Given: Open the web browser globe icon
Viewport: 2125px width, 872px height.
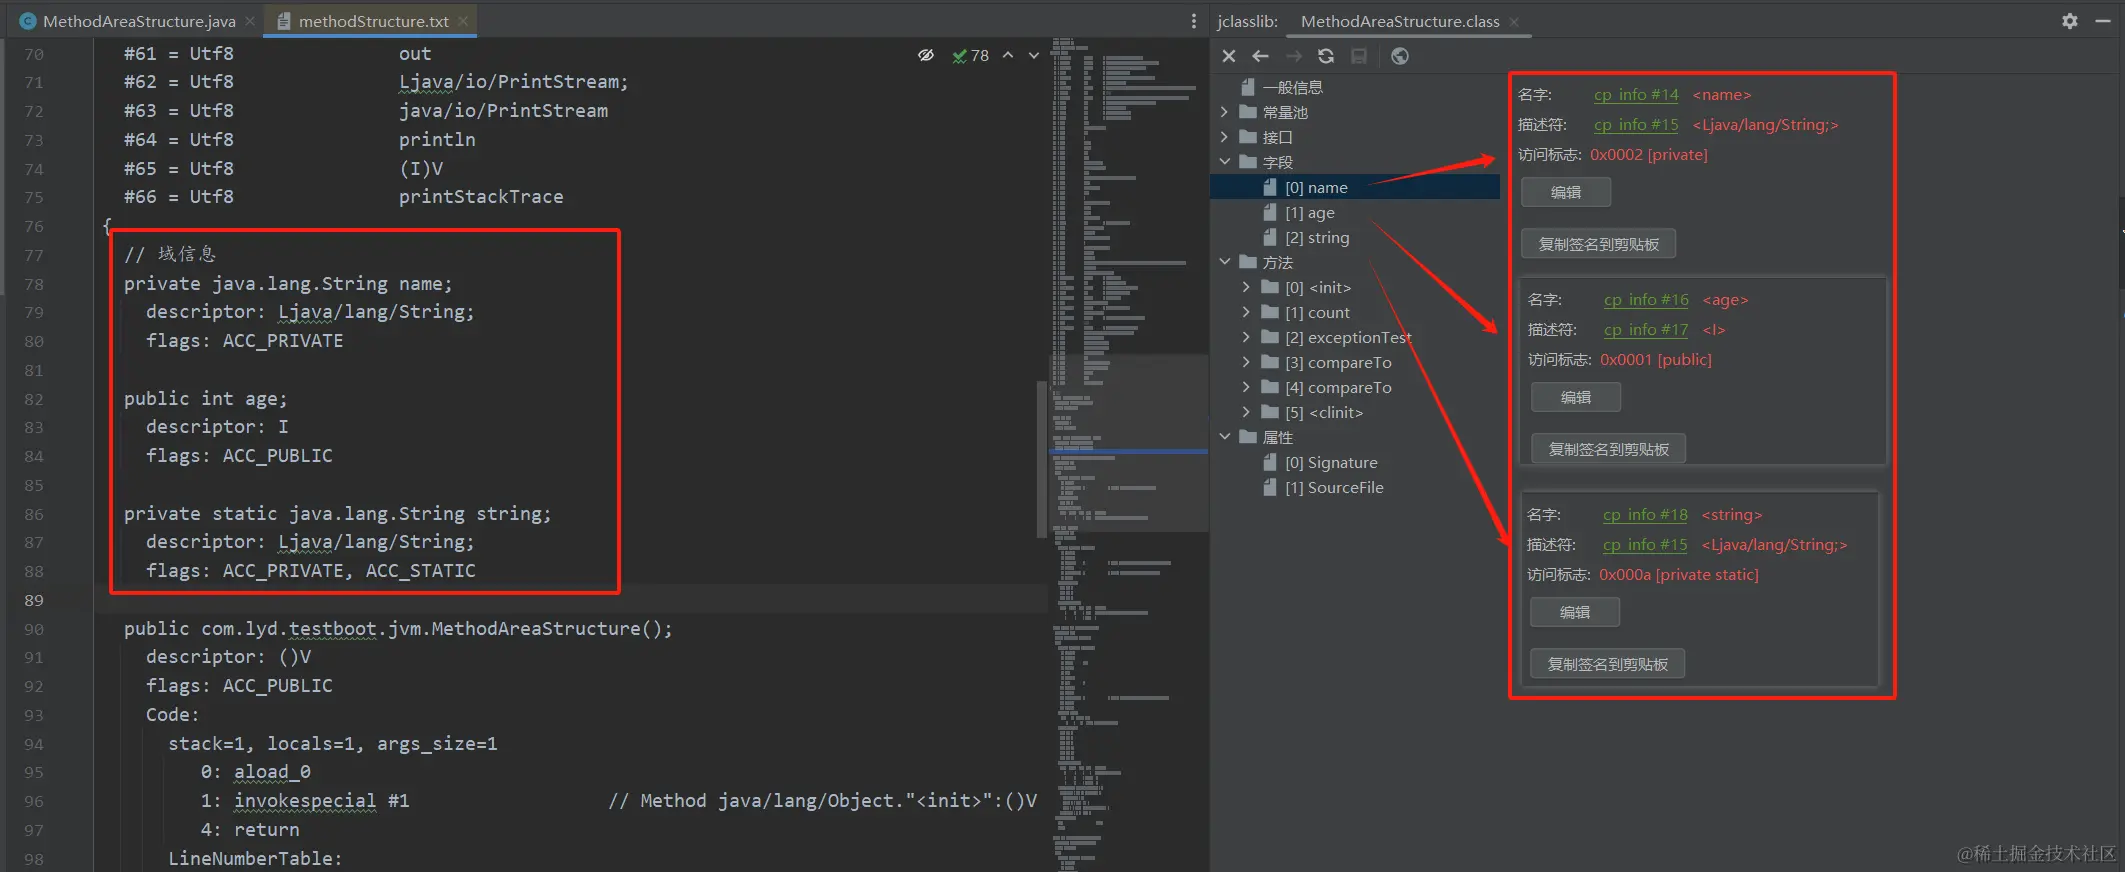Looking at the screenshot, I should (x=1400, y=56).
